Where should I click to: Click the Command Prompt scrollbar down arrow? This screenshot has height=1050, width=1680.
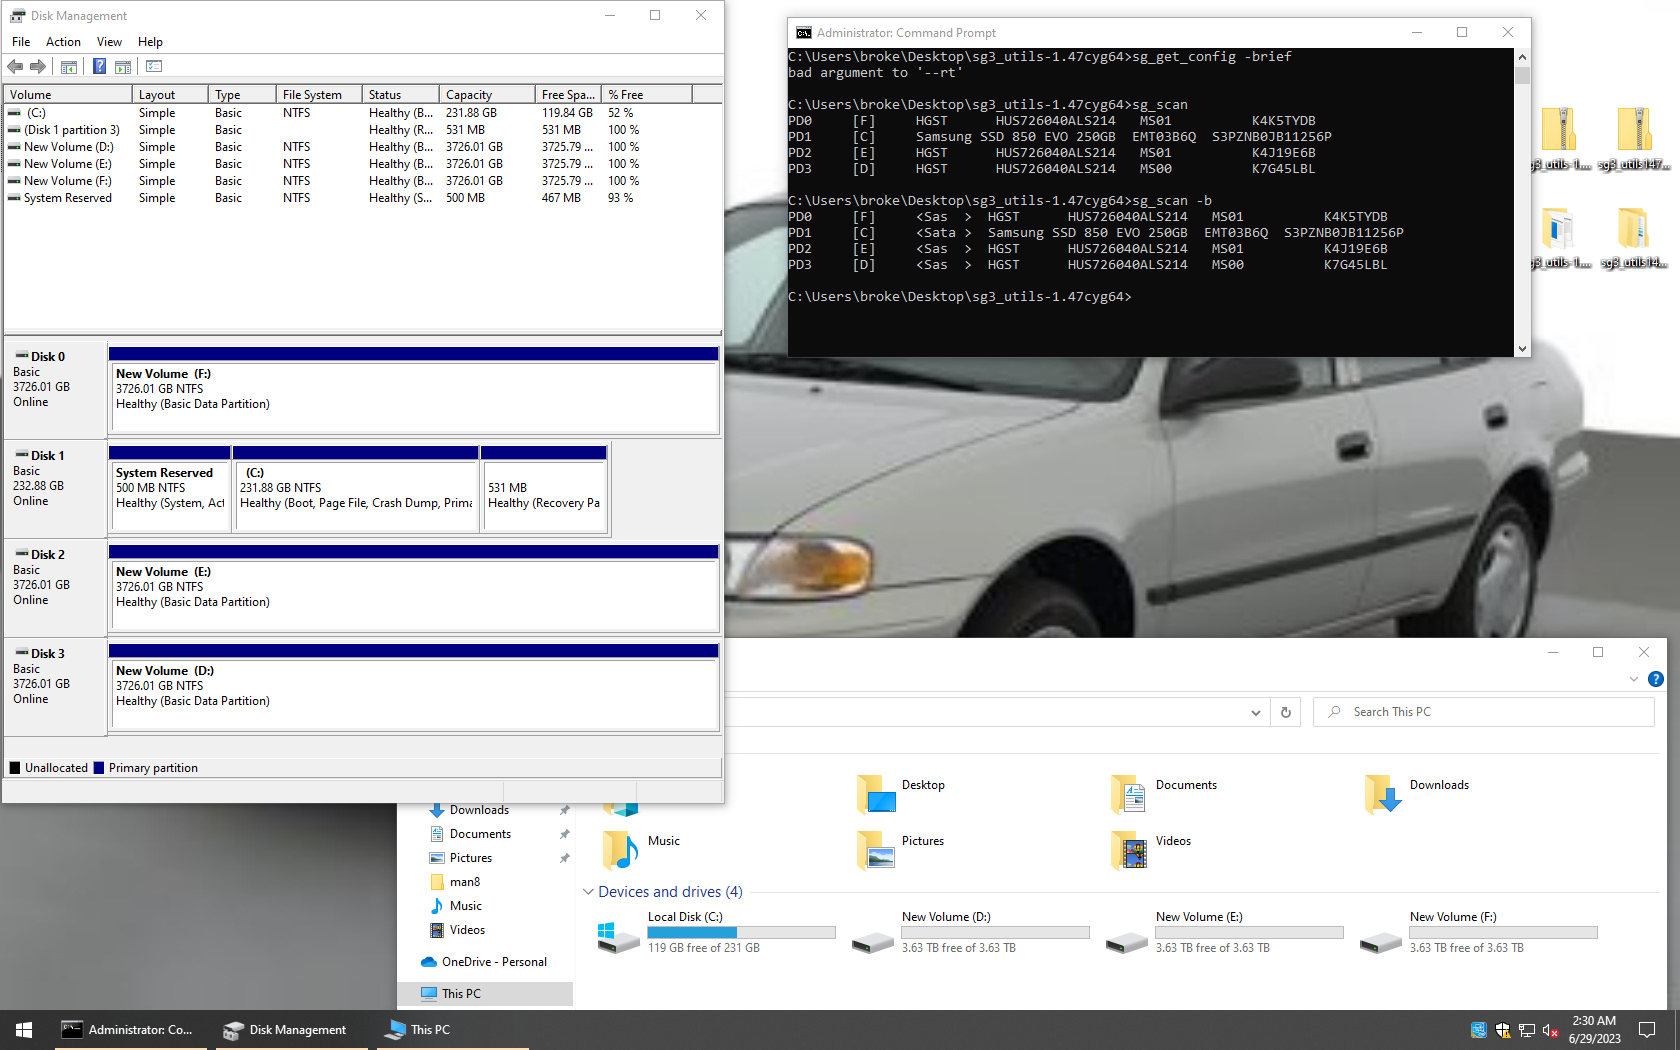1522,349
